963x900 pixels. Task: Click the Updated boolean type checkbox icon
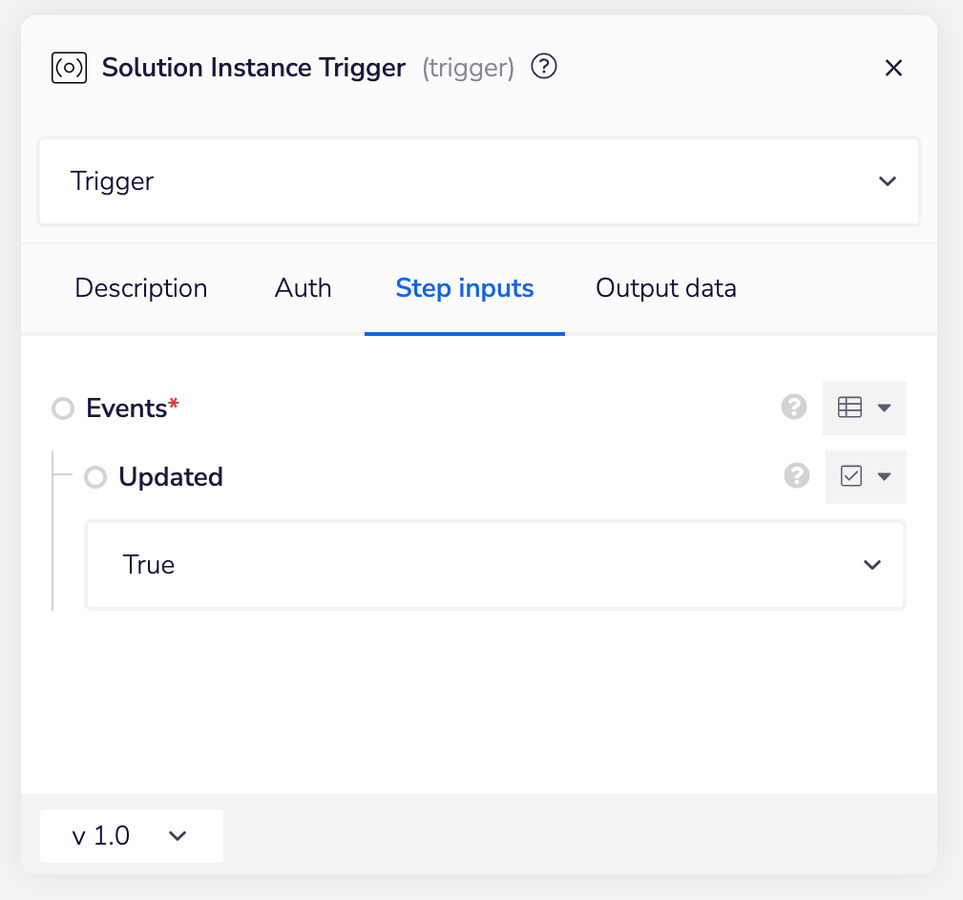coord(851,477)
